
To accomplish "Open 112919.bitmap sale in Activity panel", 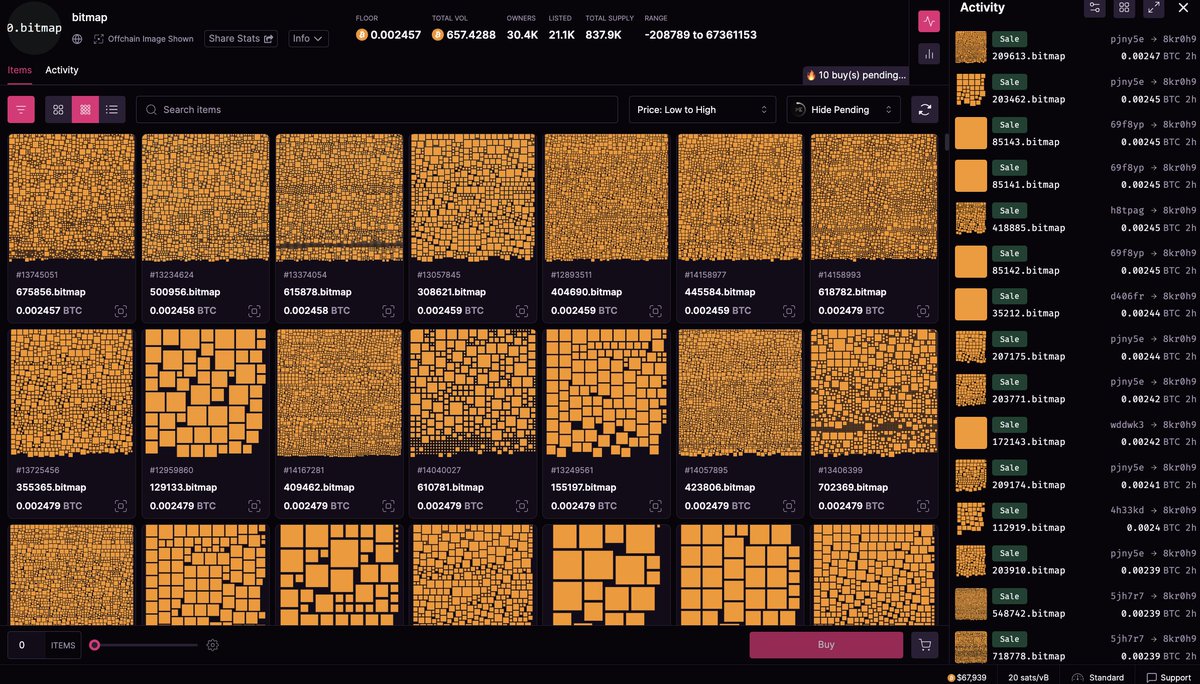I will pyautogui.click(x=1075, y=518).
